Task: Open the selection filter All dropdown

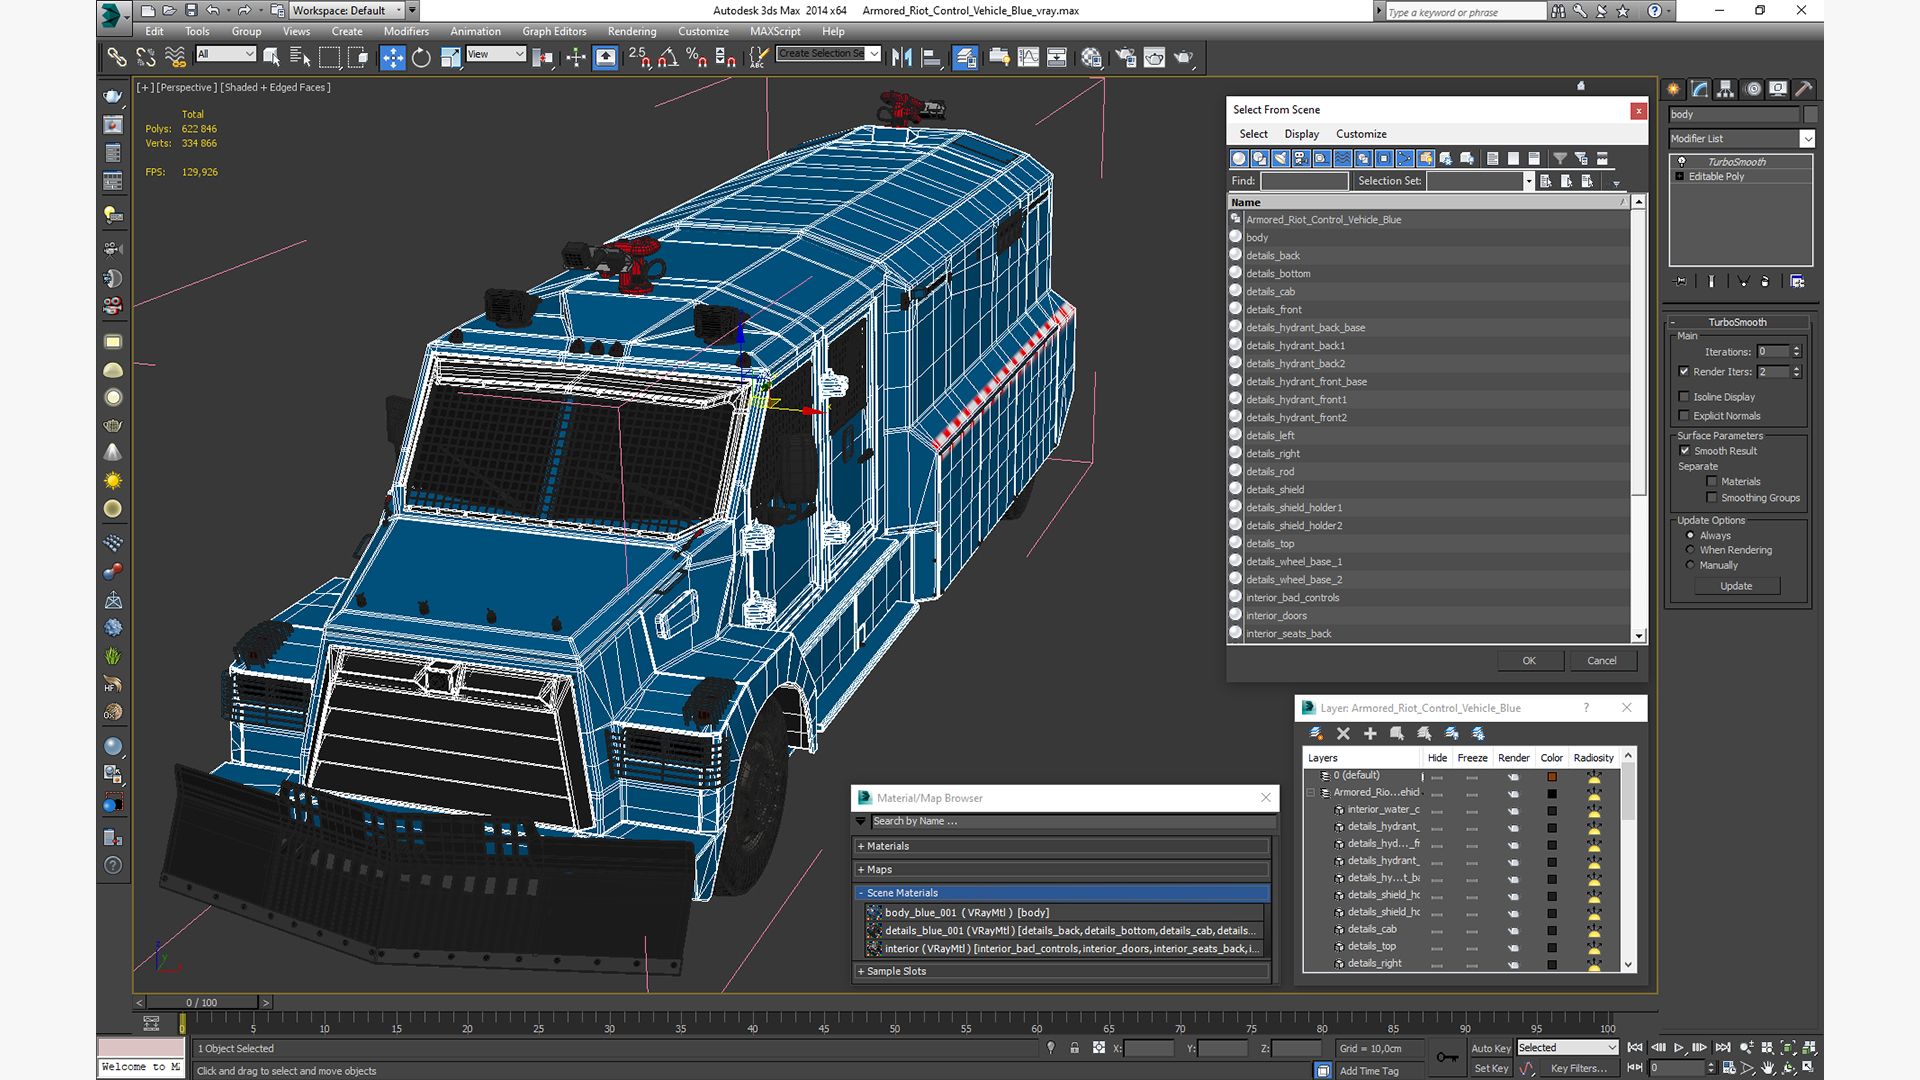Action: [x=226, y=54]
